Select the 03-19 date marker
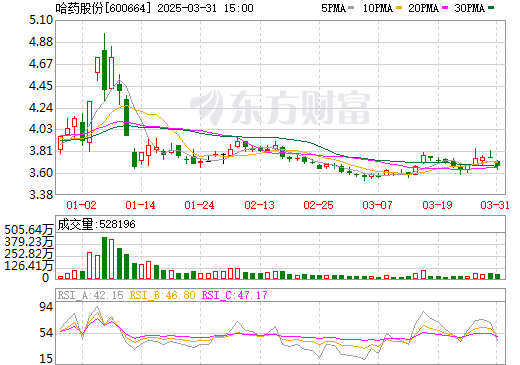The height and width of the screenshot is (365, 520). 437,205
